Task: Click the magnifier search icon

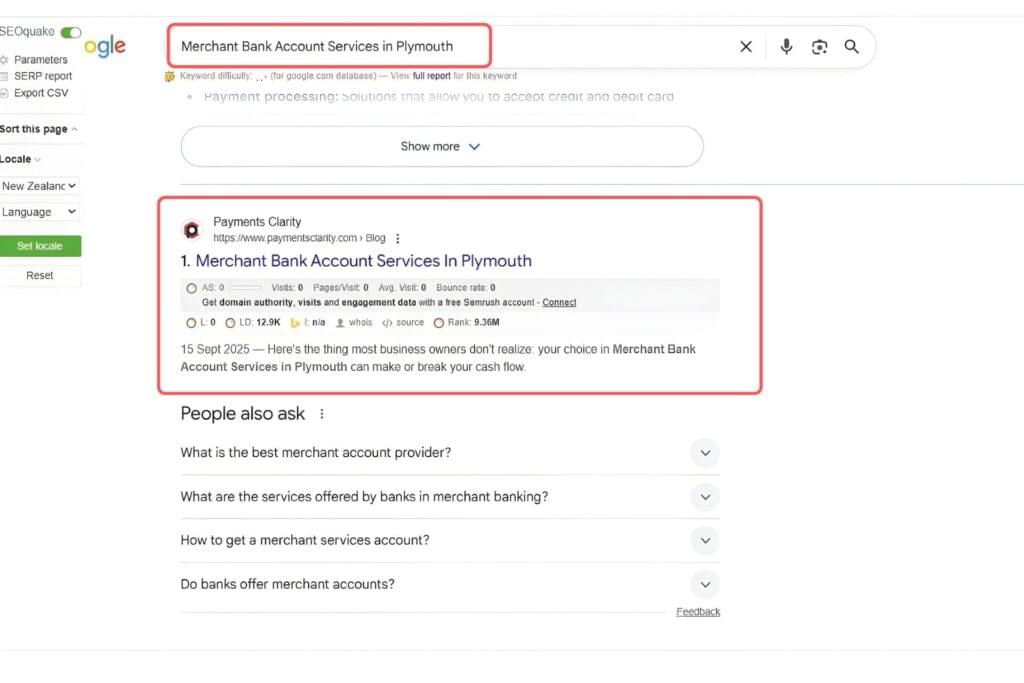Action: click(852, 46)
